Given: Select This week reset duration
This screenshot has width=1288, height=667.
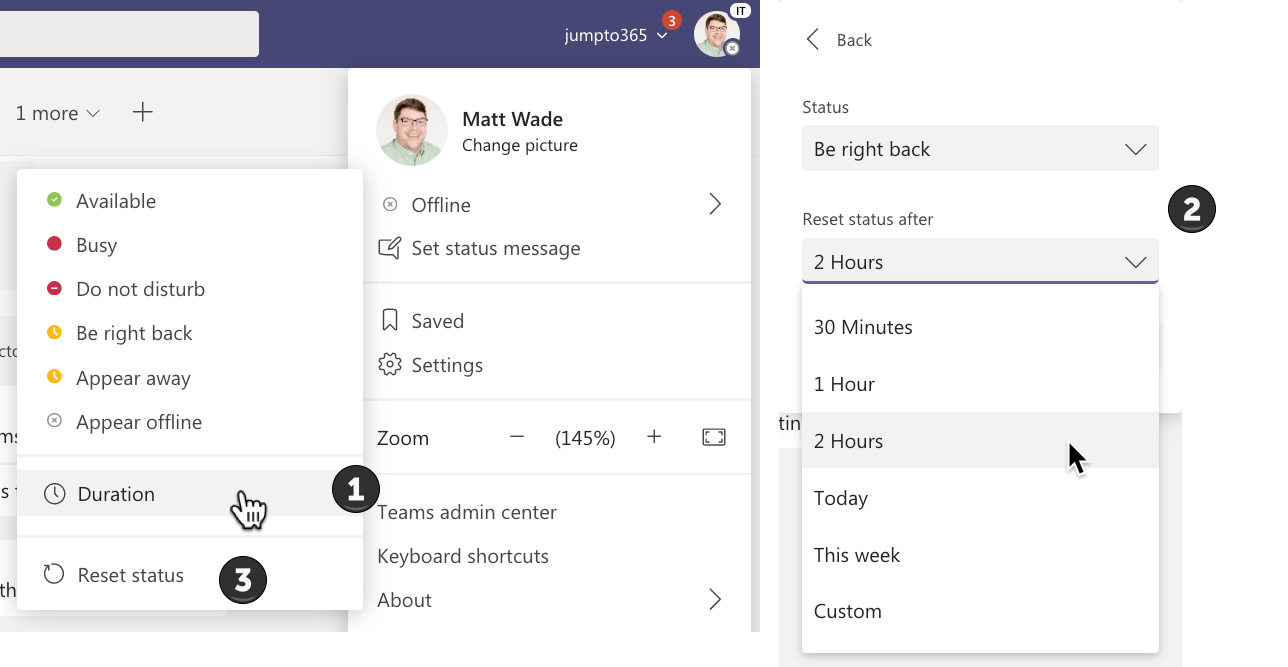Looking at the screenshot, I should point(980,555).
